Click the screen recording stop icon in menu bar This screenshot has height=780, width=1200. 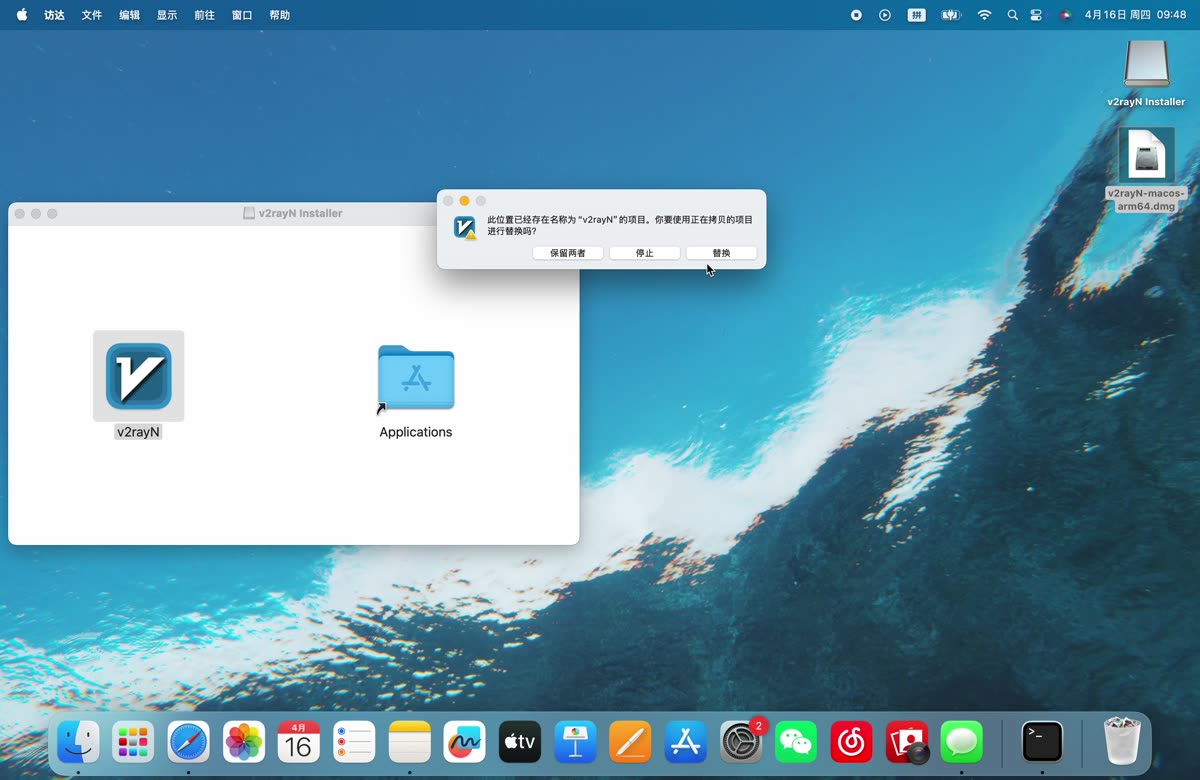(x=856, y=15)
